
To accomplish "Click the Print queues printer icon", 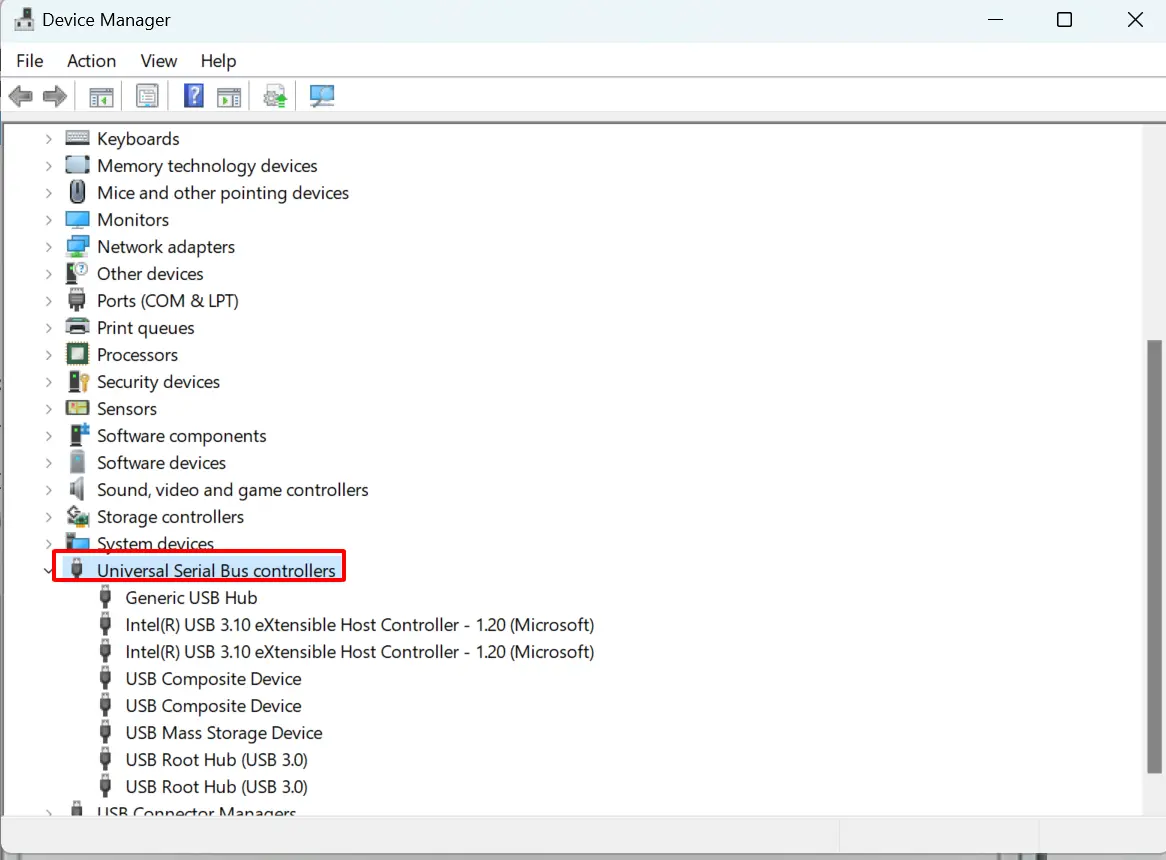I will tap(77, 327).
